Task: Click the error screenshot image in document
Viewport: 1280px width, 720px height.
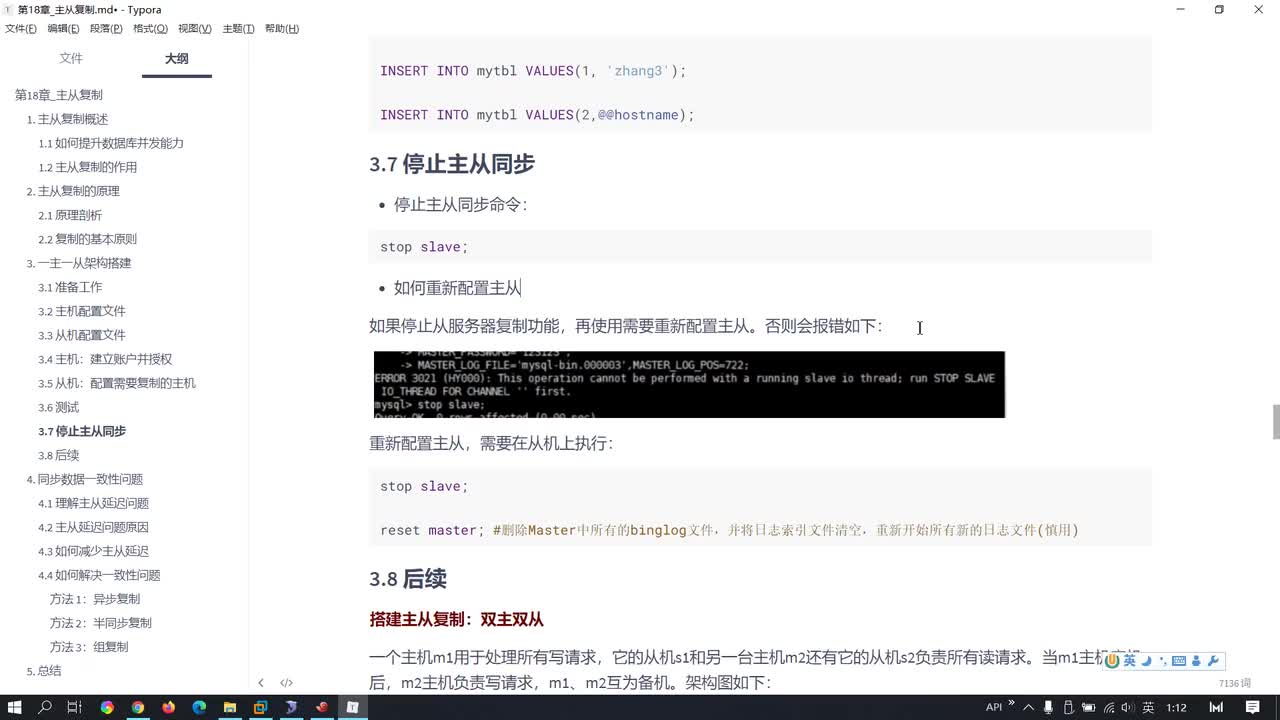Action: point(689,384)
